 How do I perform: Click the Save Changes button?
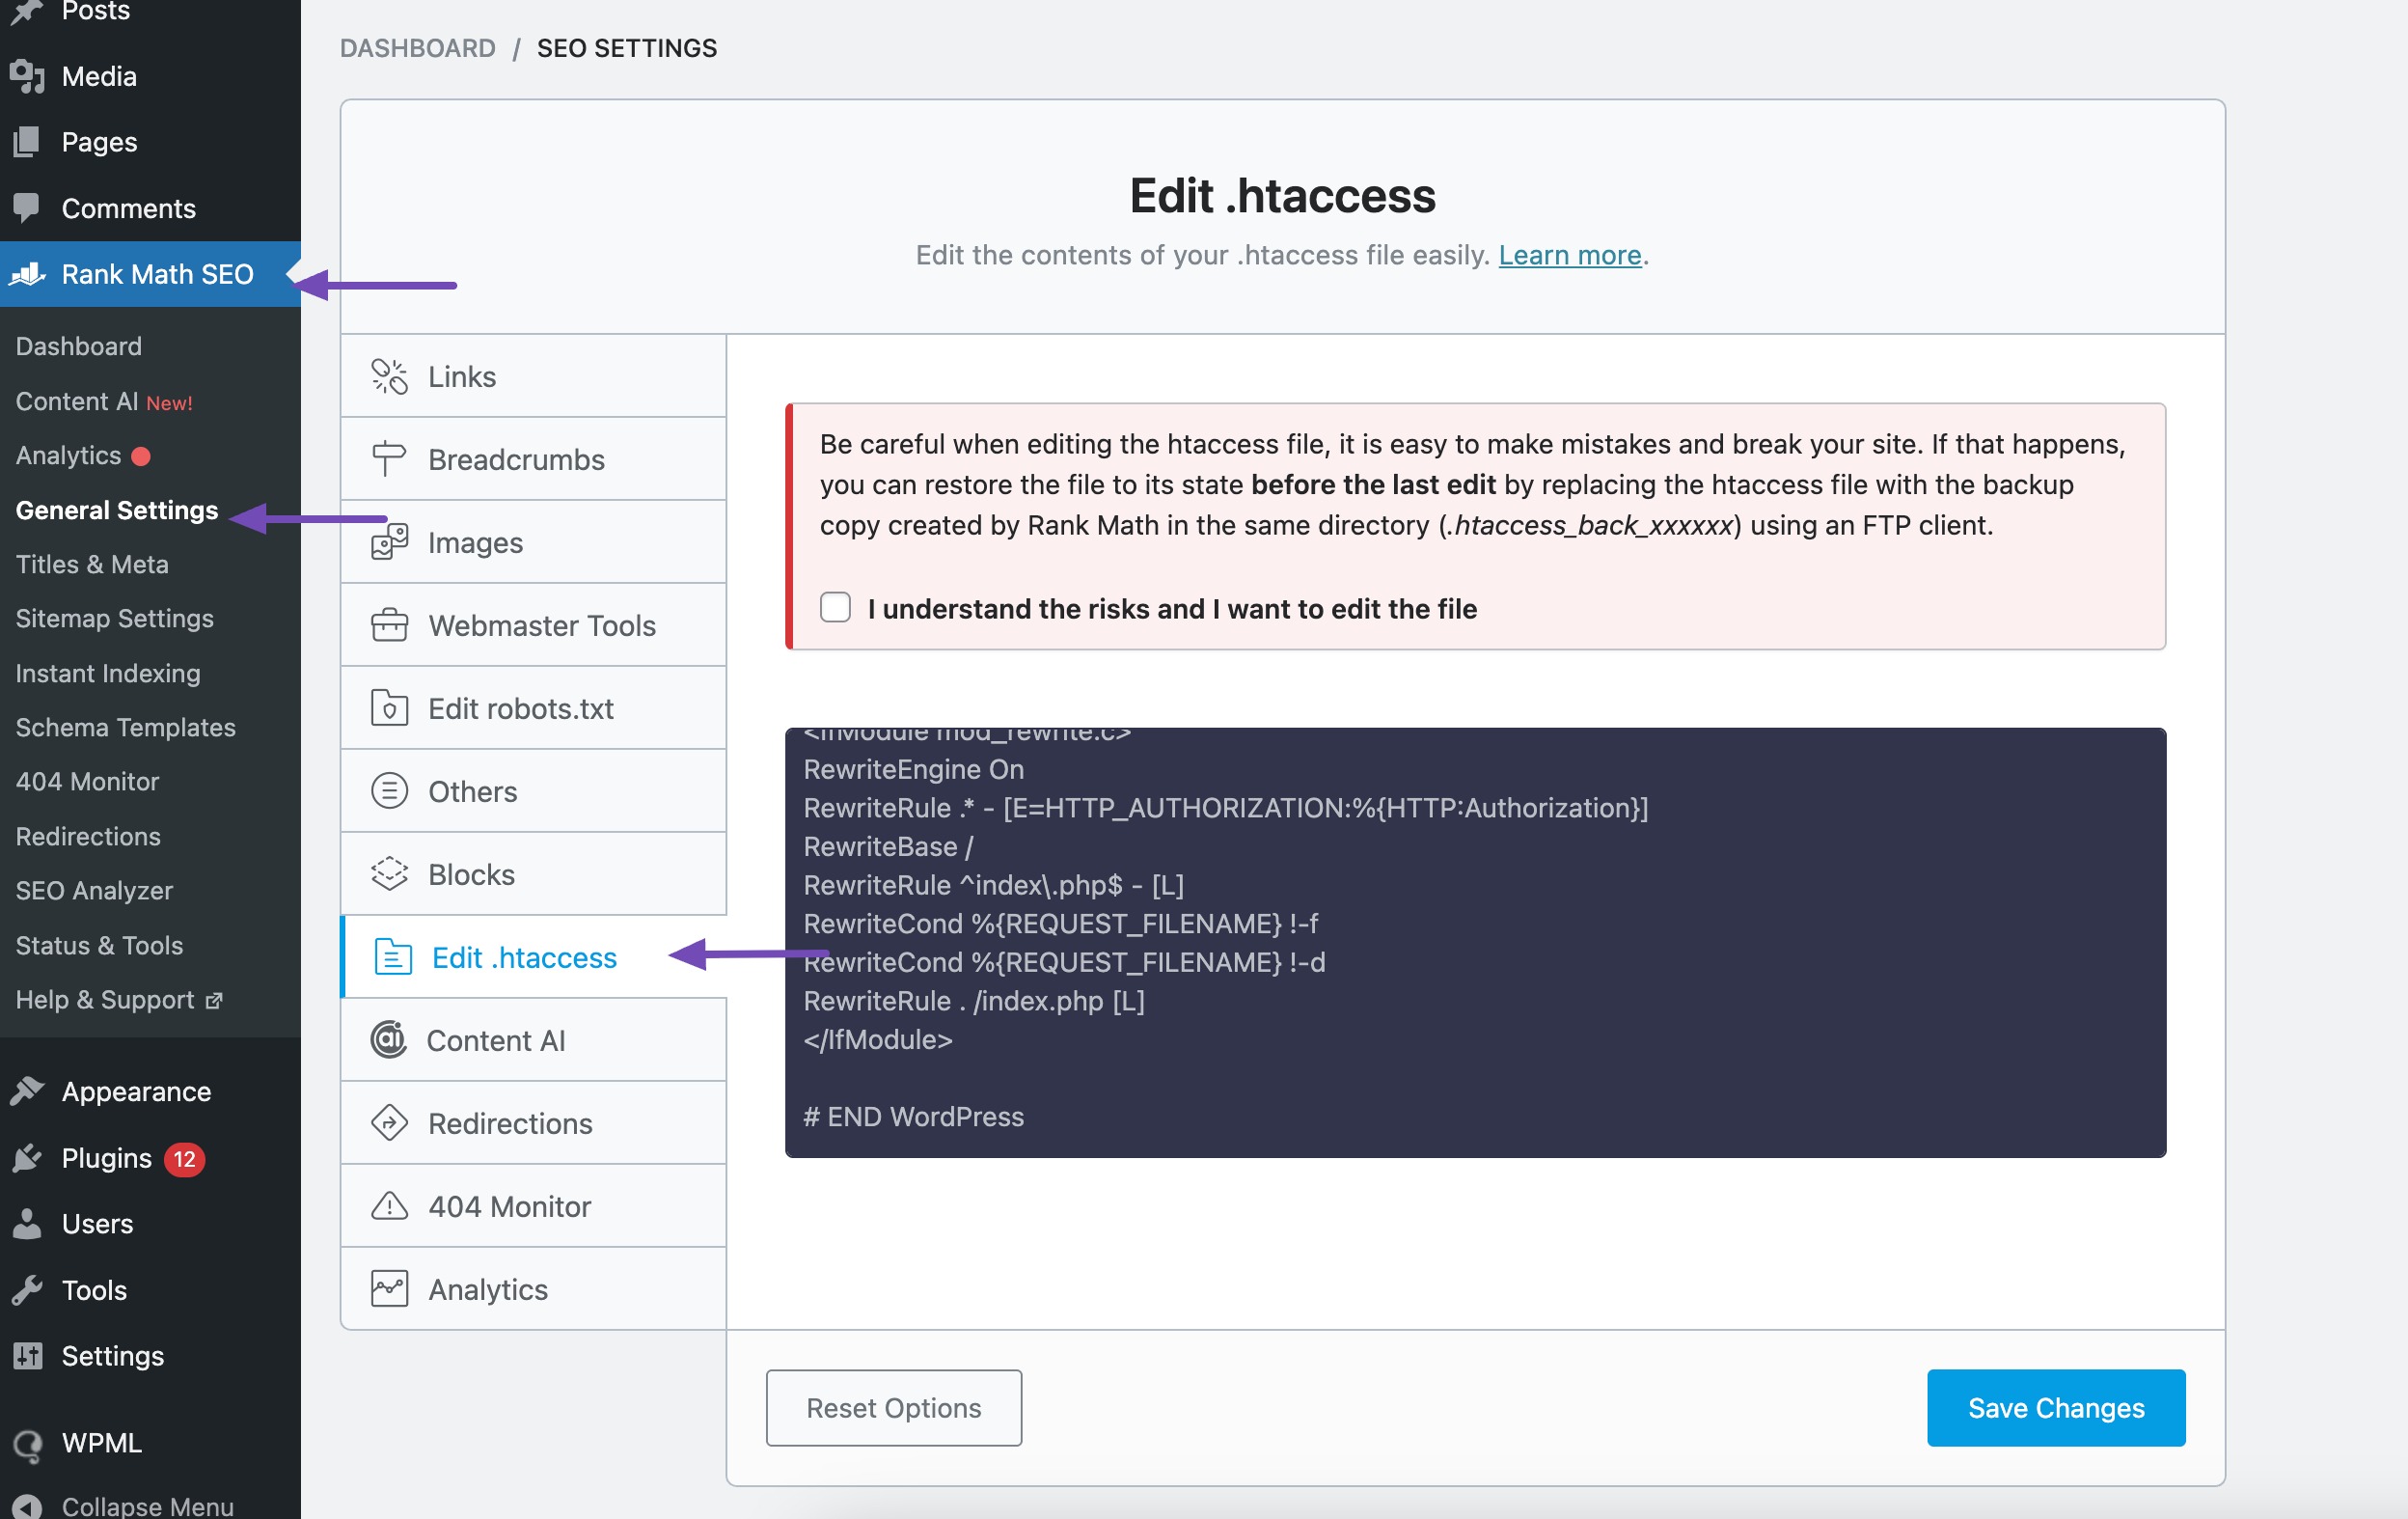[x=2055, y=1408]
